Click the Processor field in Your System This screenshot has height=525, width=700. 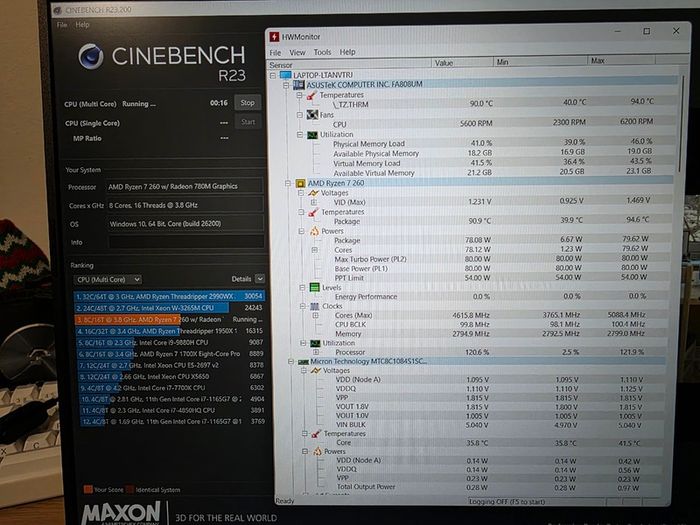point(184,186)
